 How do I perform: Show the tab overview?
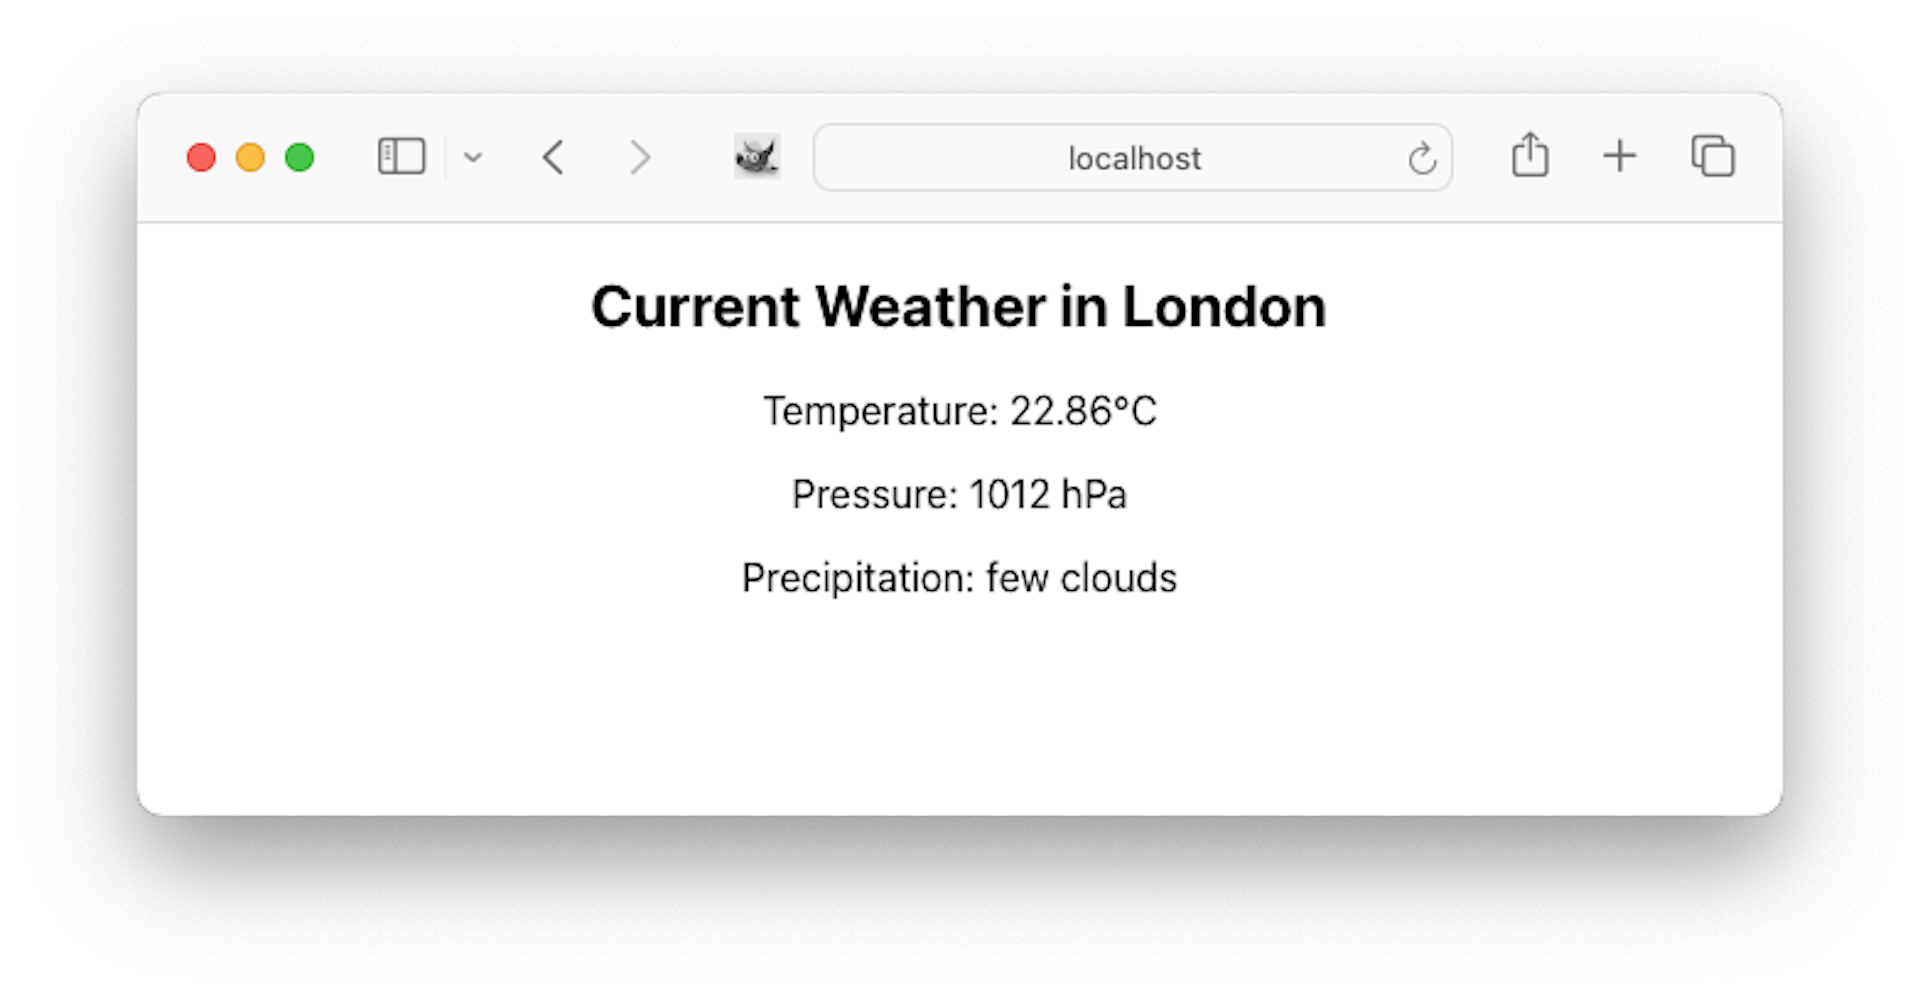pyautogui.click(x=1712, y=156)
